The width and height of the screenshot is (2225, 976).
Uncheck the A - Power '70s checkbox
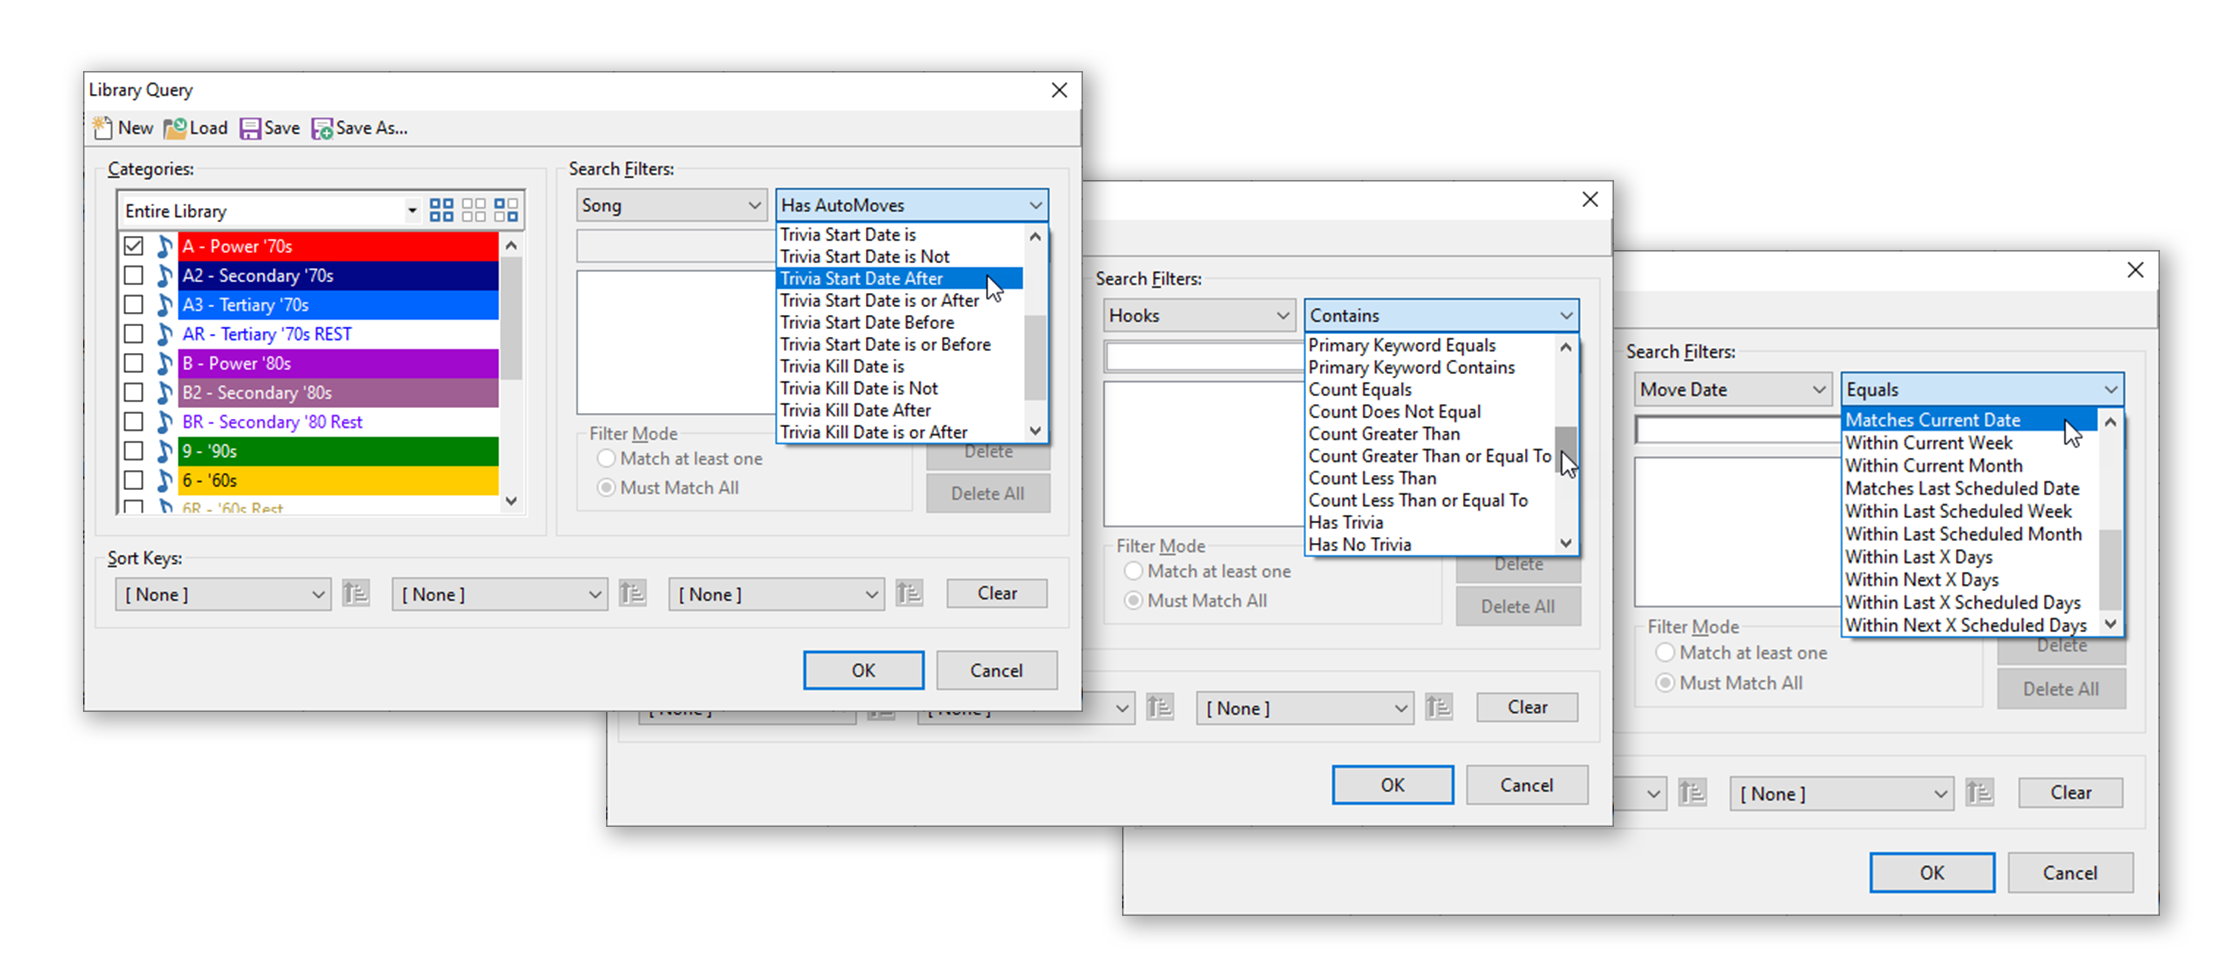134,246
